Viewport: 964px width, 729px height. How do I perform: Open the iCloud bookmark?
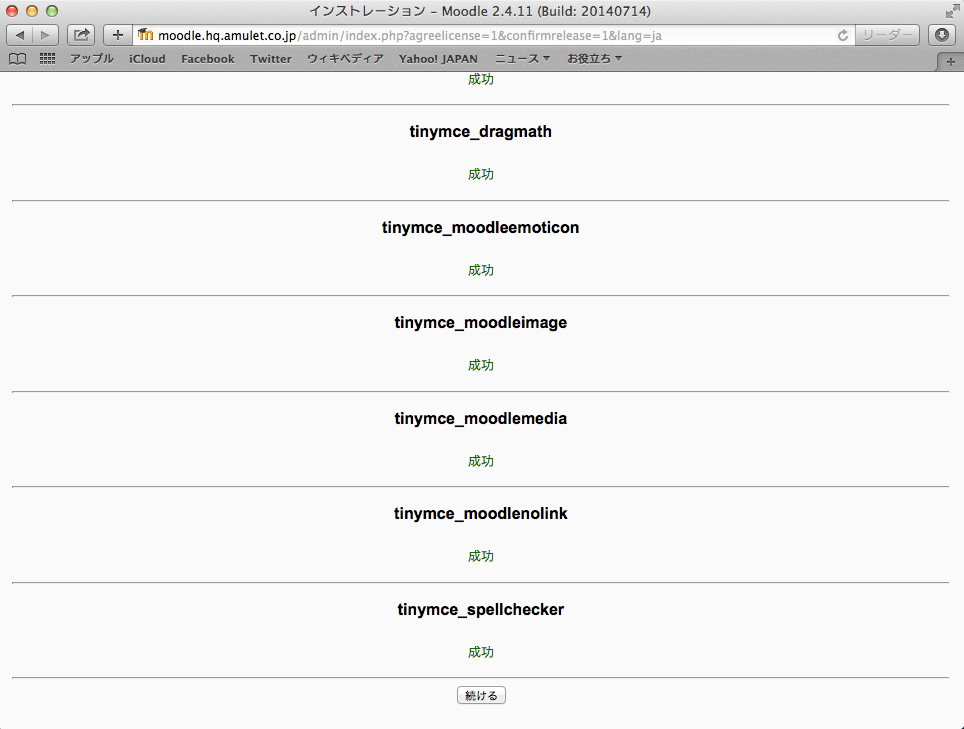point(148,59)
